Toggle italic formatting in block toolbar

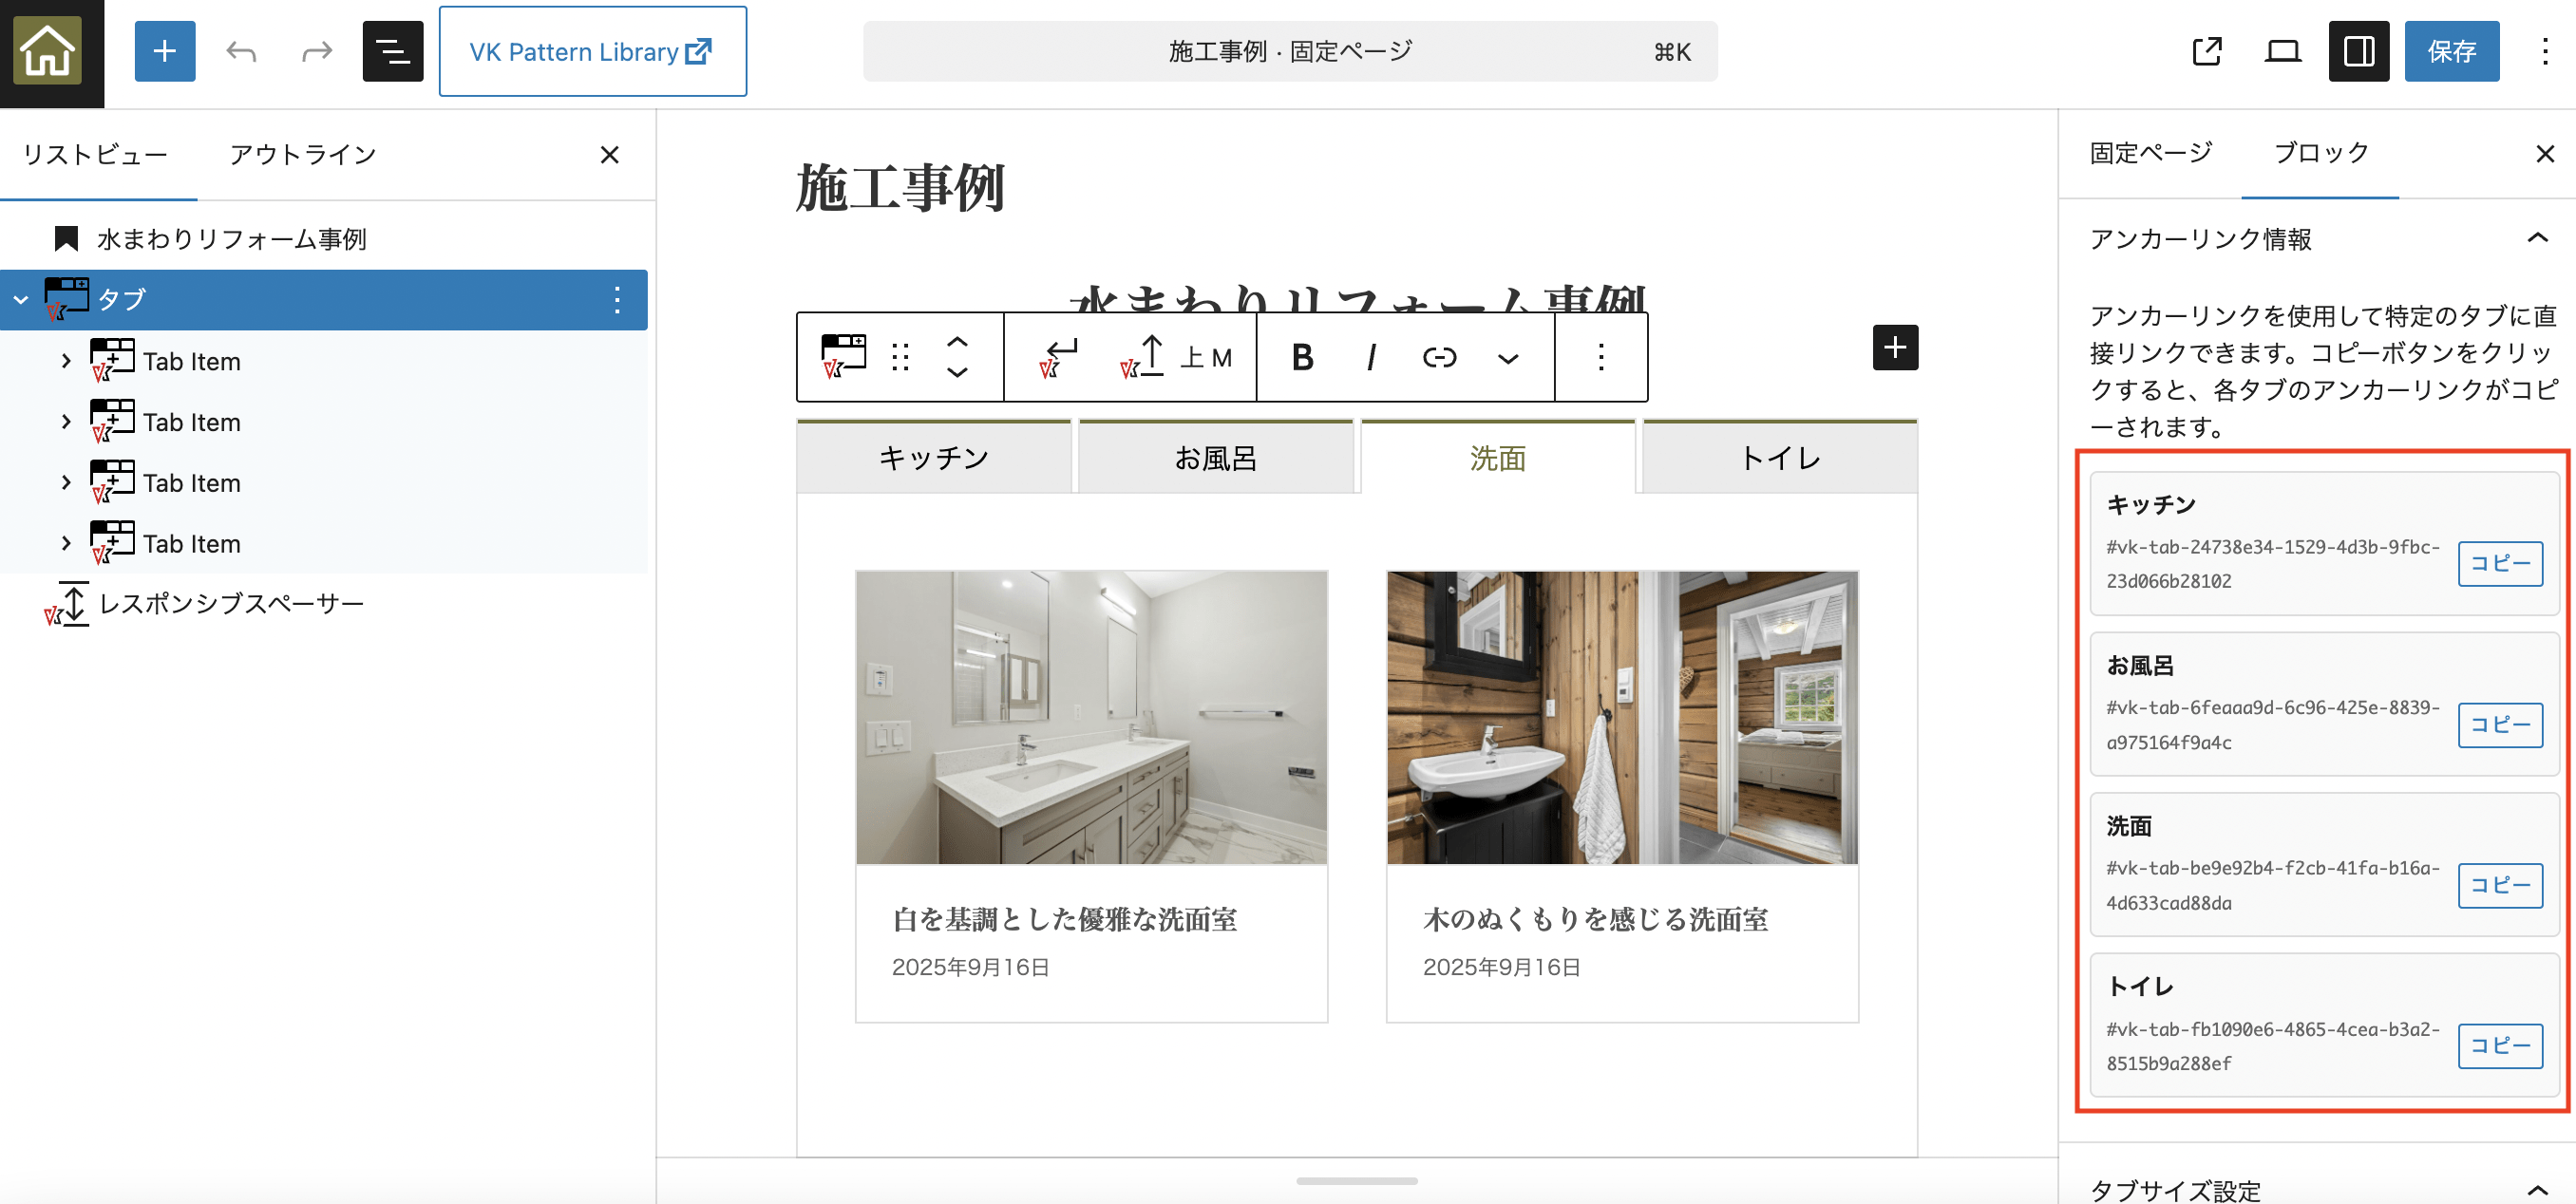[1371, 357]
